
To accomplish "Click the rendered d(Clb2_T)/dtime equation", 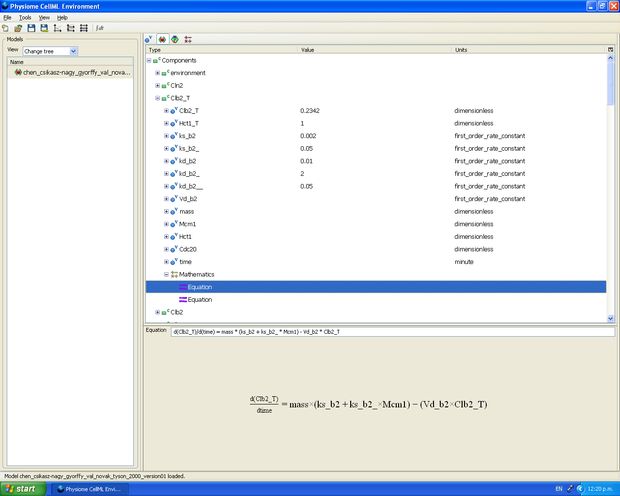I will (369, 404).
